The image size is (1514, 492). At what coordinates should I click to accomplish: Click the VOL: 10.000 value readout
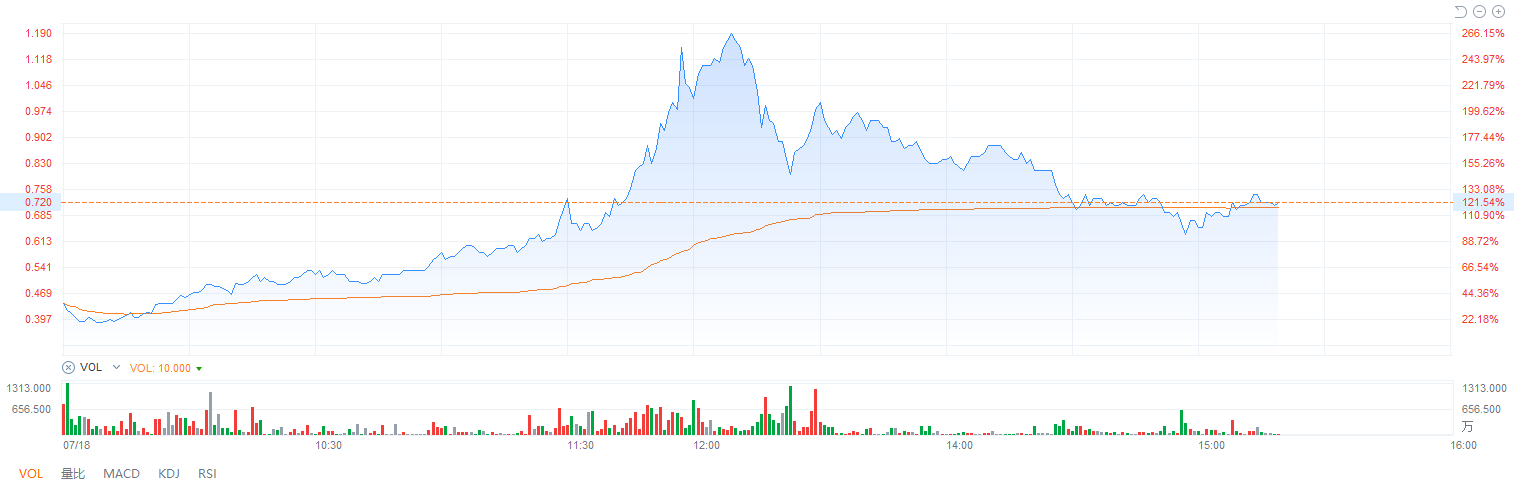(x=162, y=367)
